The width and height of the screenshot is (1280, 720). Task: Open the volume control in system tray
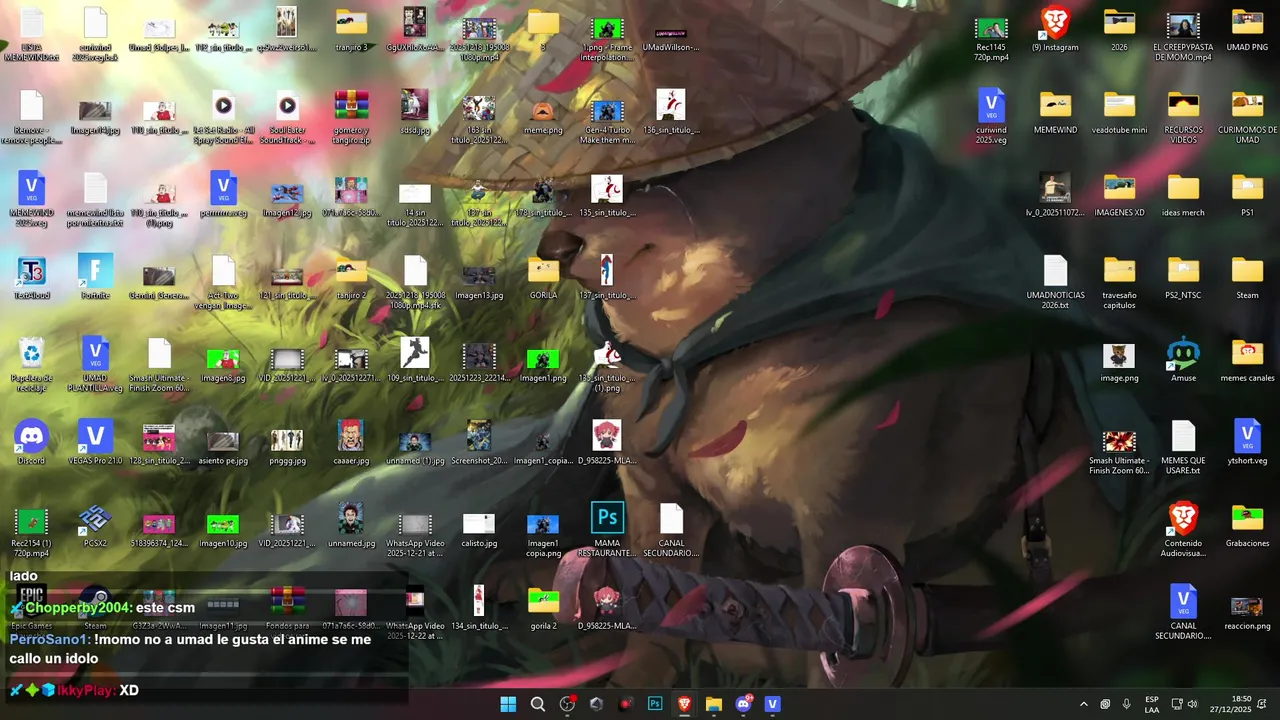(x=1192, y=704)
